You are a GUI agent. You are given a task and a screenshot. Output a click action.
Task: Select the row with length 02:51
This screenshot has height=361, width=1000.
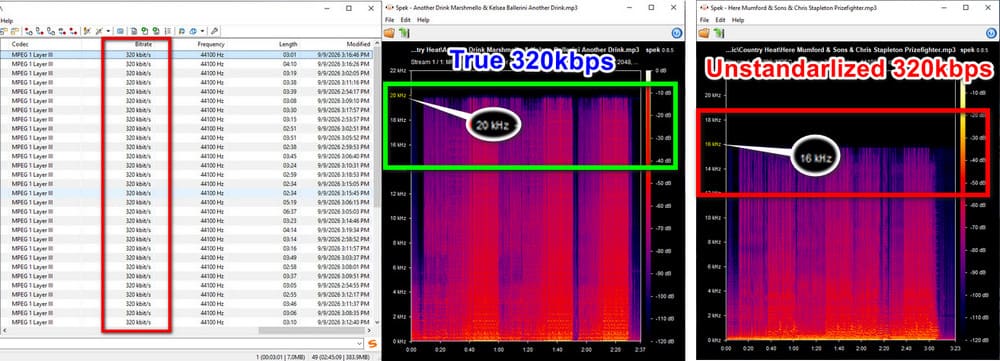(186, 128)
